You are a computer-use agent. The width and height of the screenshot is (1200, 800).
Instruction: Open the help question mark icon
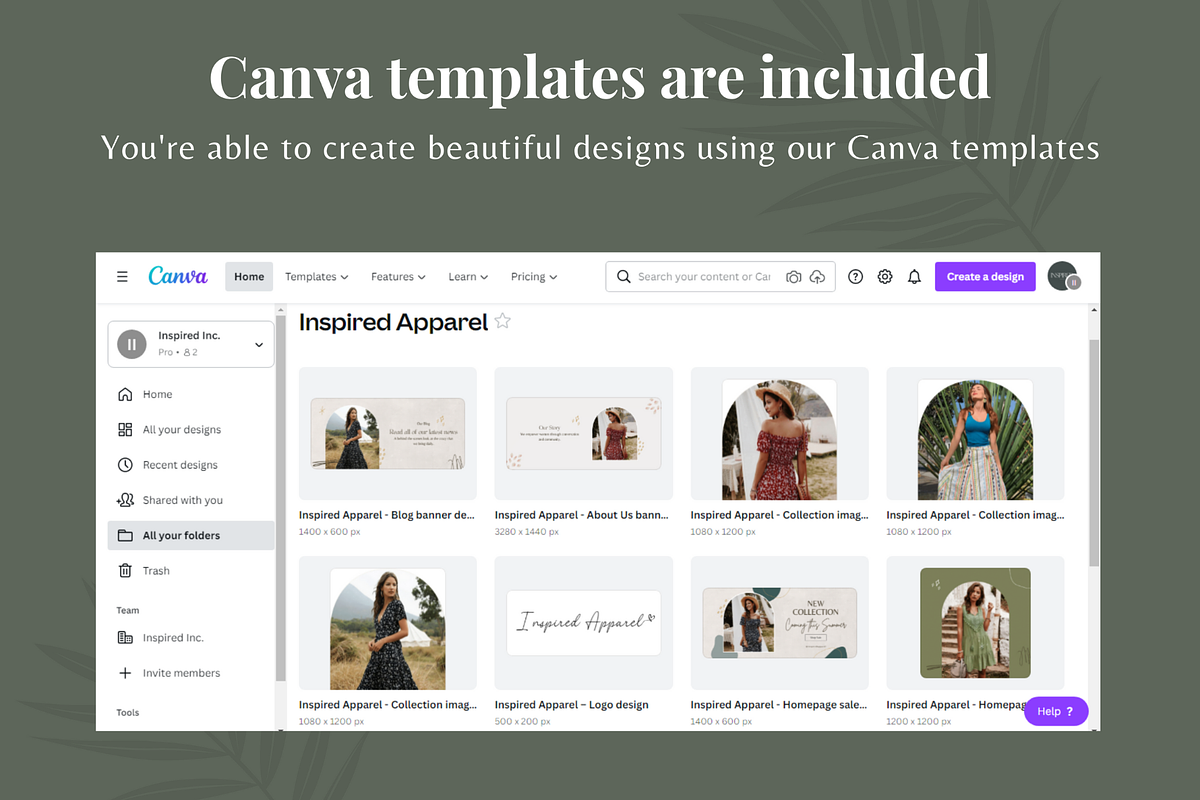pos(855,277)
